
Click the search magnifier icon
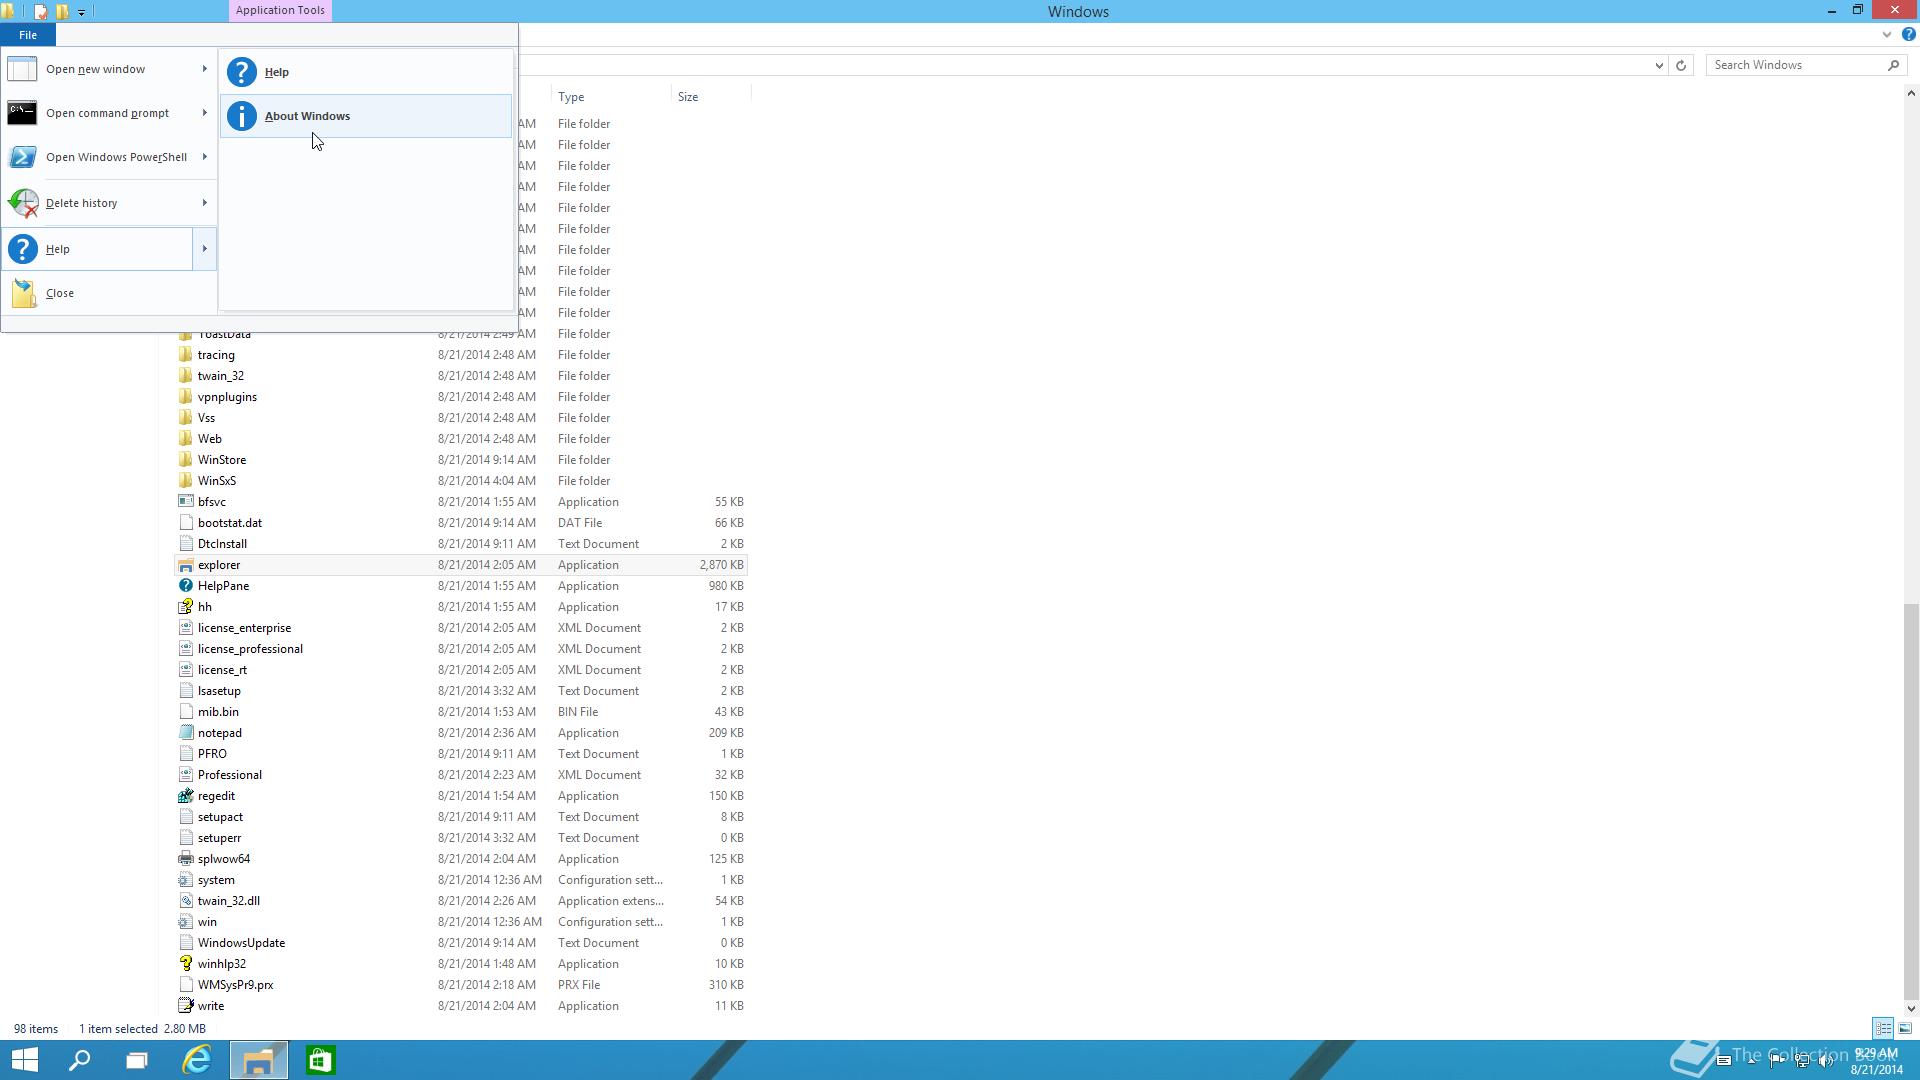pos(1893,65)
